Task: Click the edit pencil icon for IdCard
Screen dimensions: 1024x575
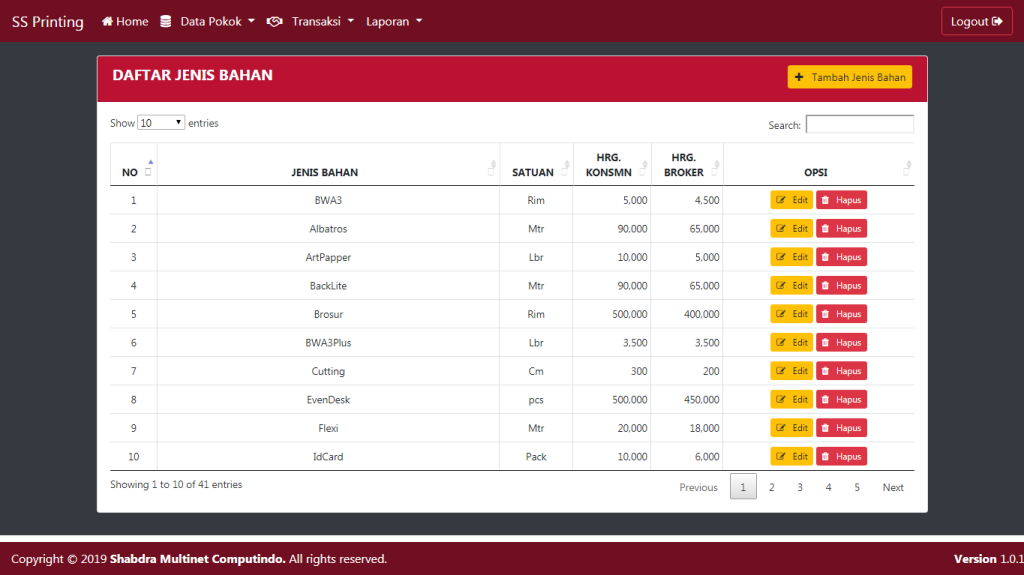Action: [780, 456]
